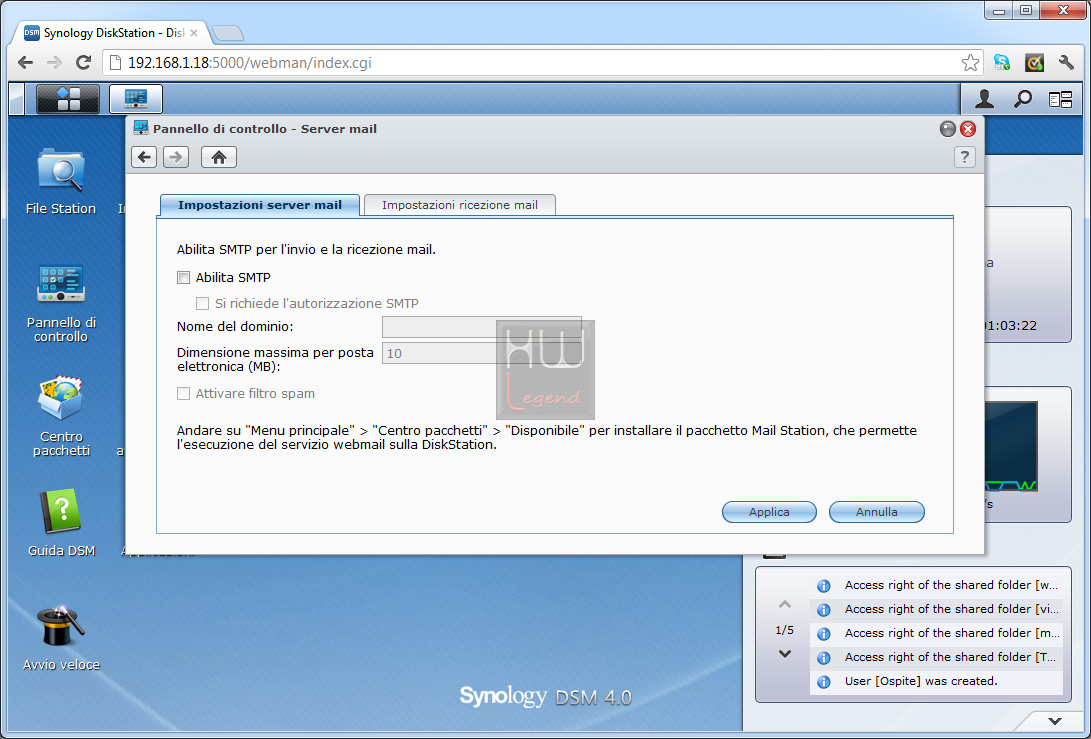Collapse the widget panel with the bottom chevron
This screenshot has width=1091, height=739.
pos(1055,721)
